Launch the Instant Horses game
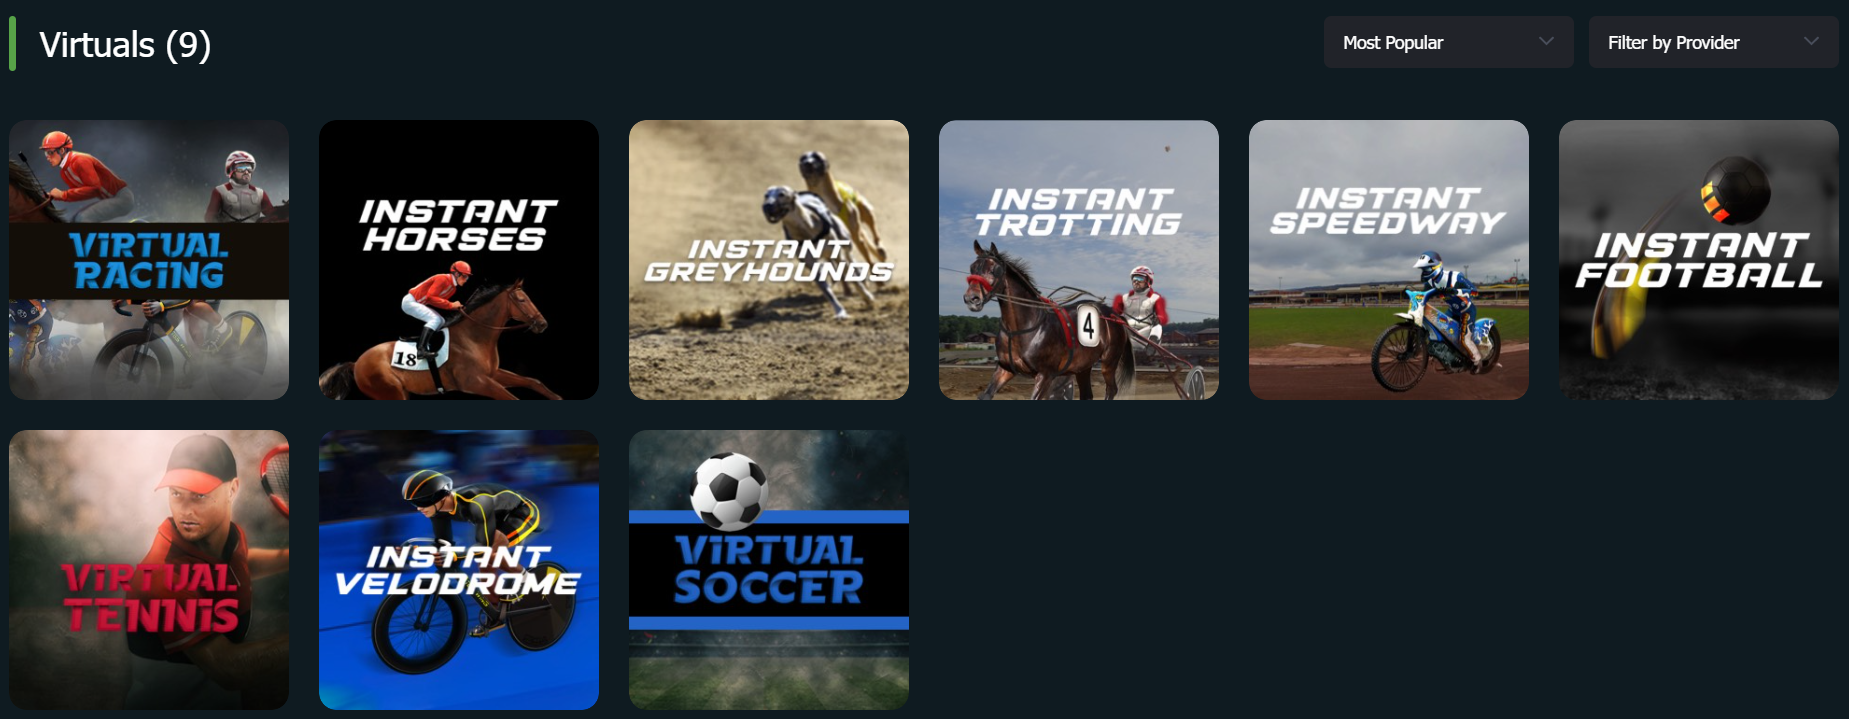 click(x=459, y=260)
